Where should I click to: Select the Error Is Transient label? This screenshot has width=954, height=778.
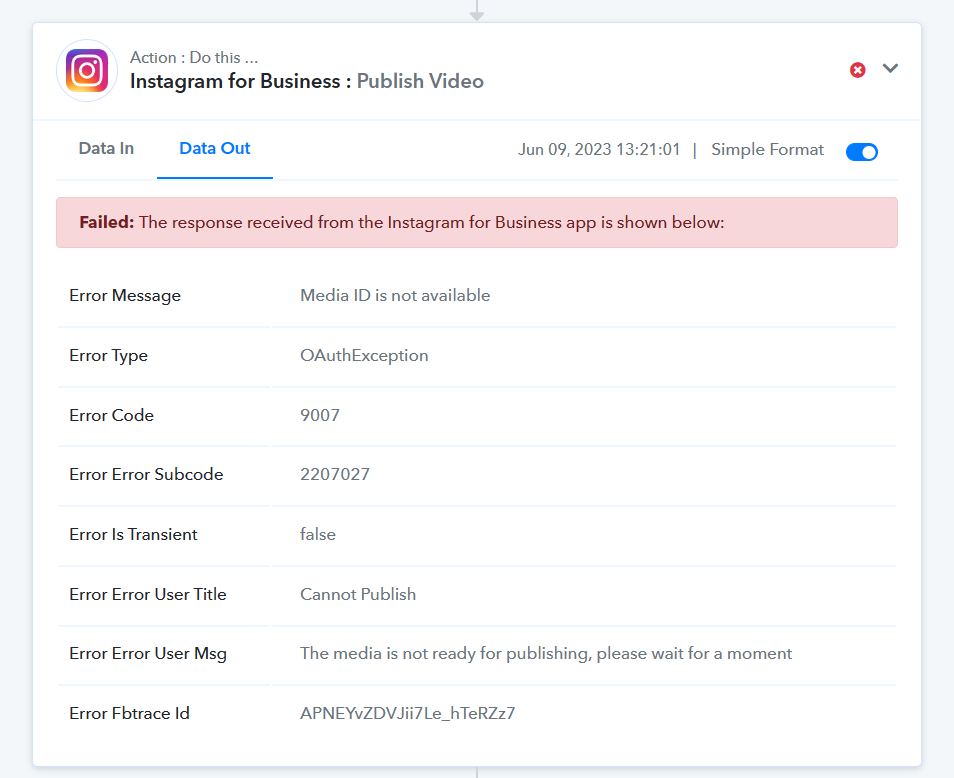133,535
